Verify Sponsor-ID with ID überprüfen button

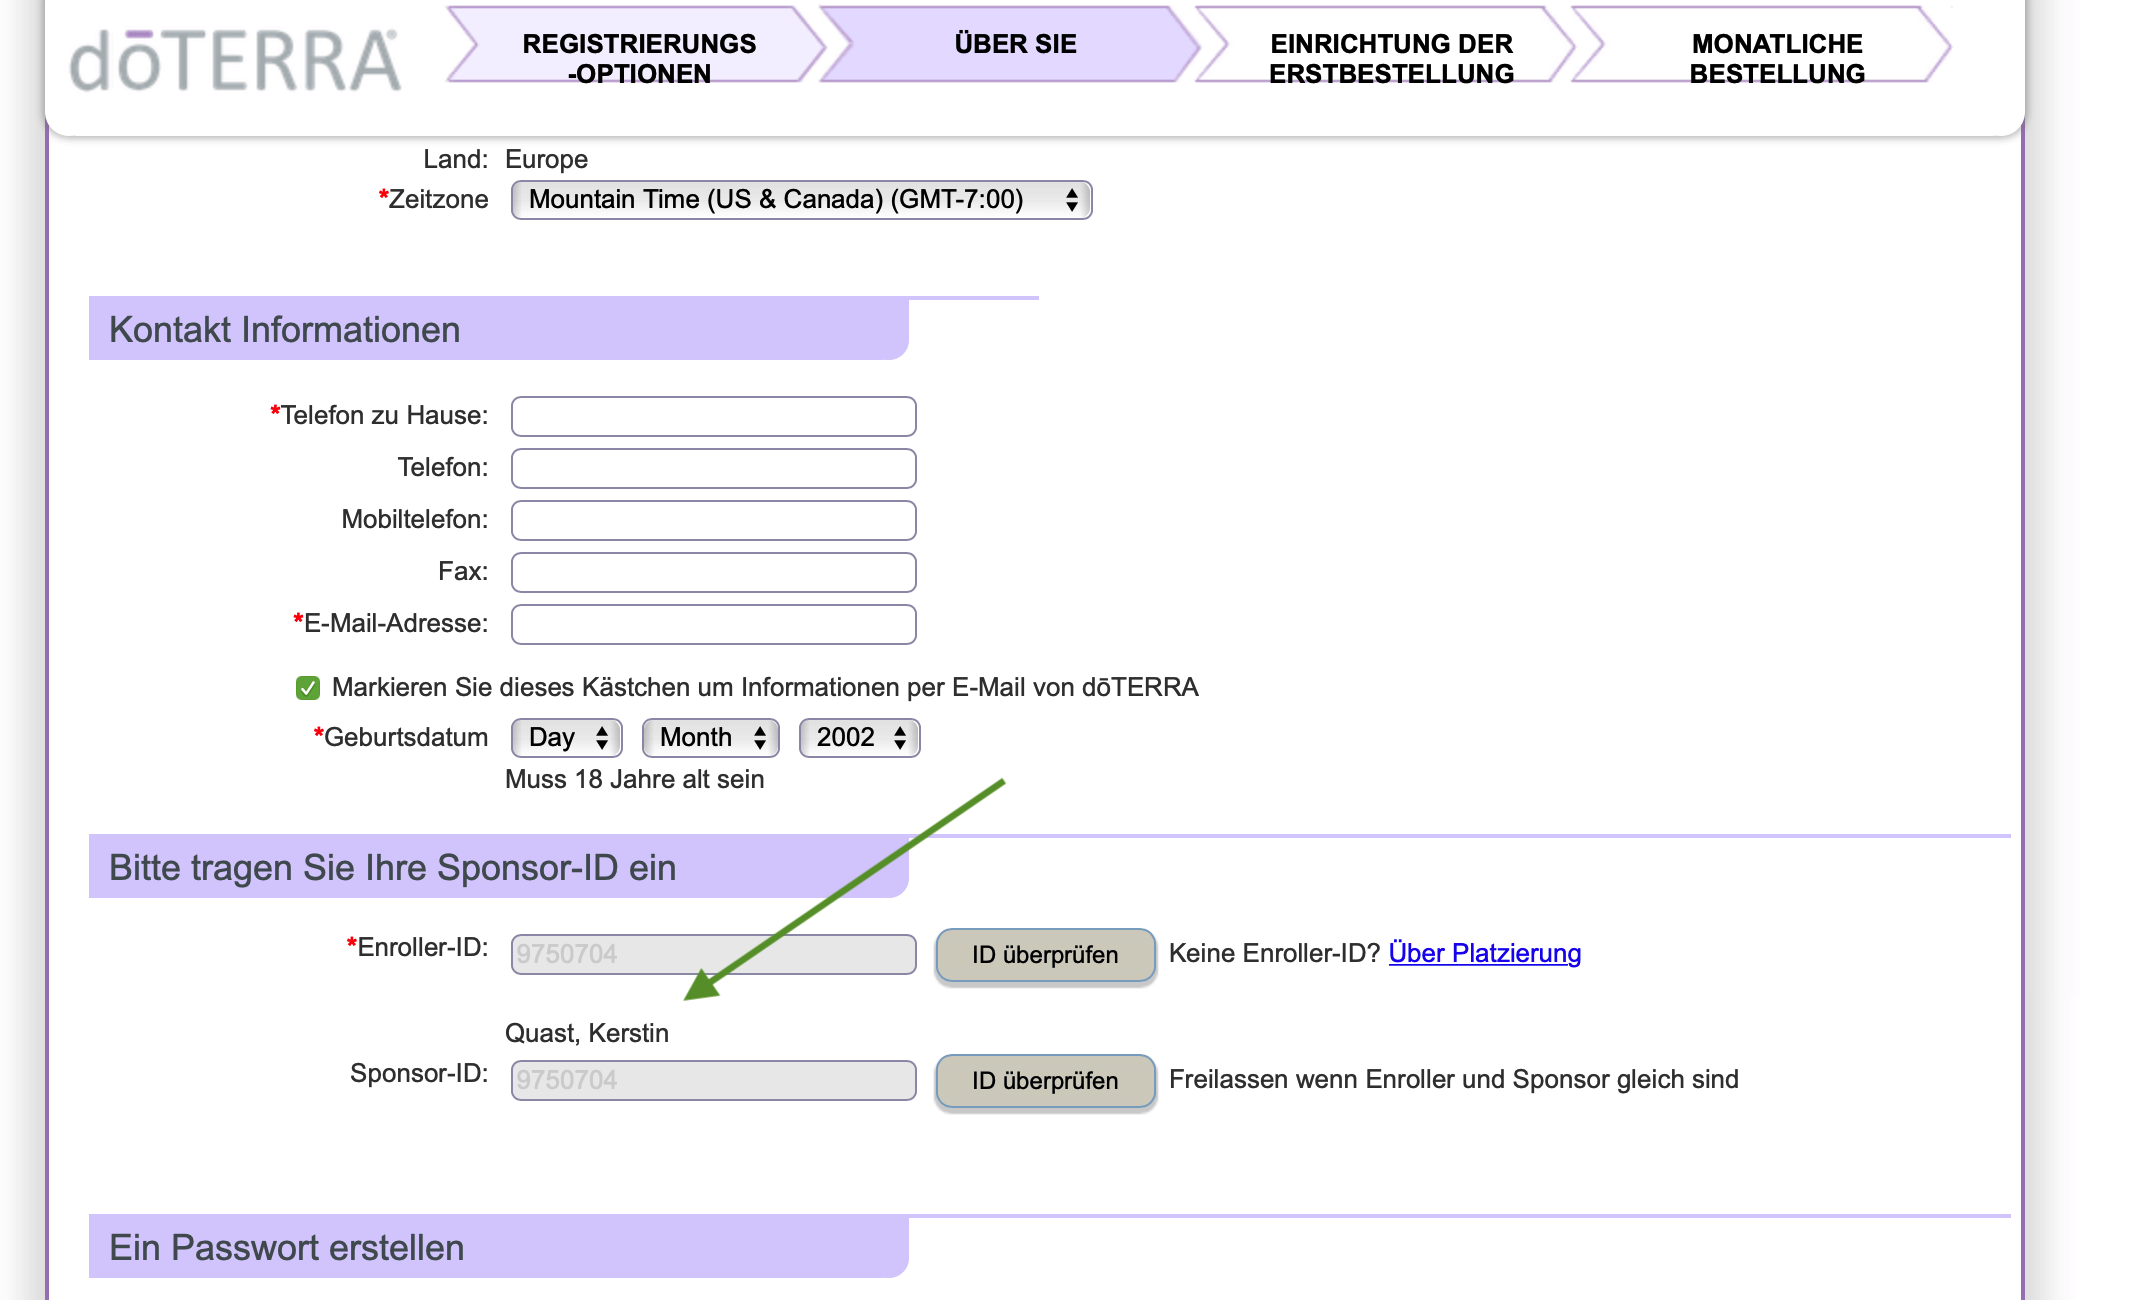coord(1045,1081)
